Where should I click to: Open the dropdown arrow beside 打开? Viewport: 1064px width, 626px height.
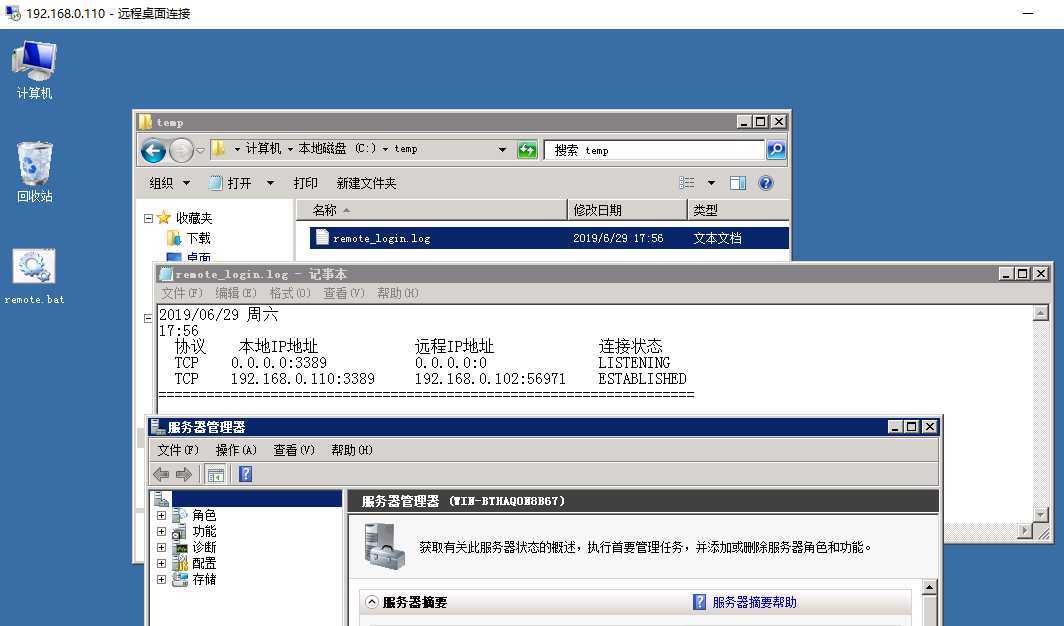coord(270,183)
